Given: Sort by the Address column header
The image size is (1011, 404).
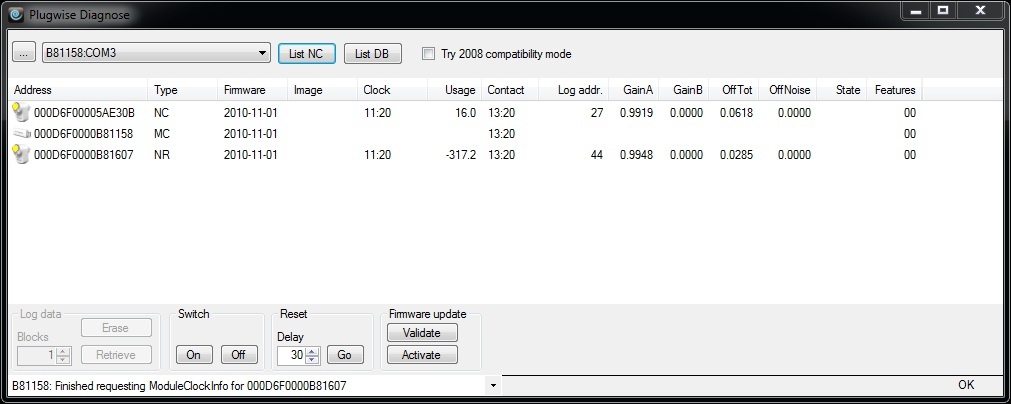Looking at the screenshot, I should [77, 90].
